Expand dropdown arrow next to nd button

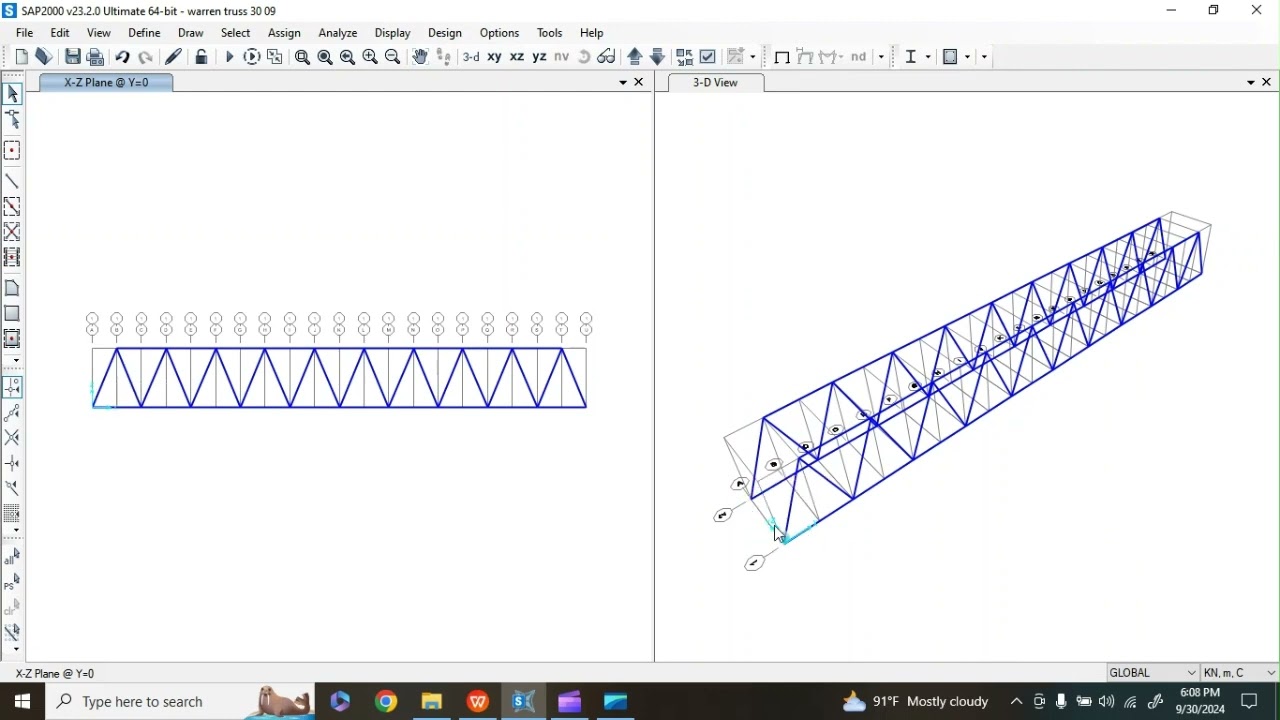(x=882, y=57)
